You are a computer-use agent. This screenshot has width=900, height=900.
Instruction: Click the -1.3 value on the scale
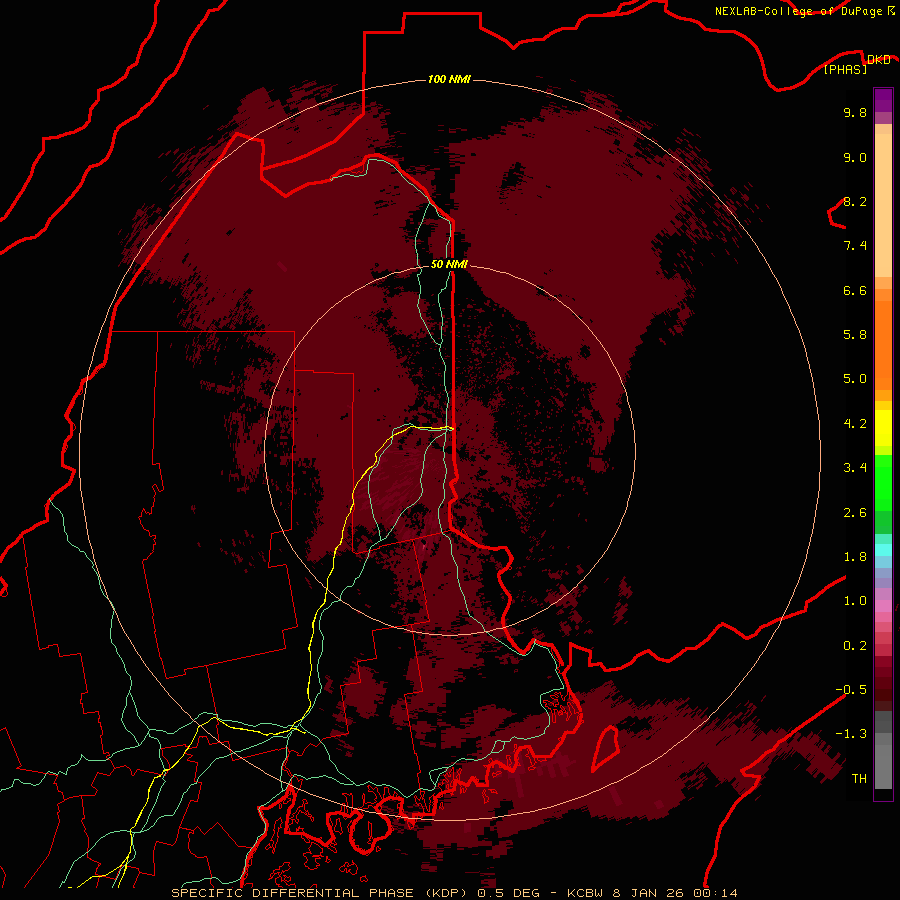[x=851, y=734]
